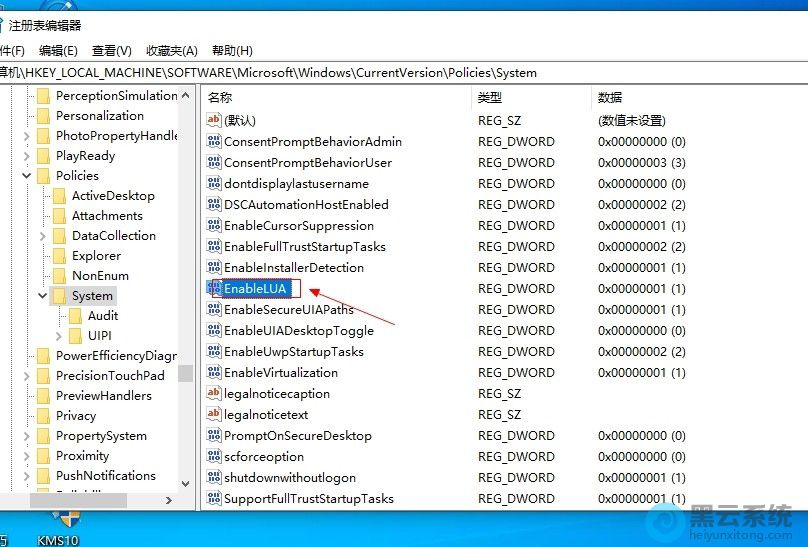Screen dimensions: 808x547
Task: Collapse the System tree node
Action: coord(43,296)
